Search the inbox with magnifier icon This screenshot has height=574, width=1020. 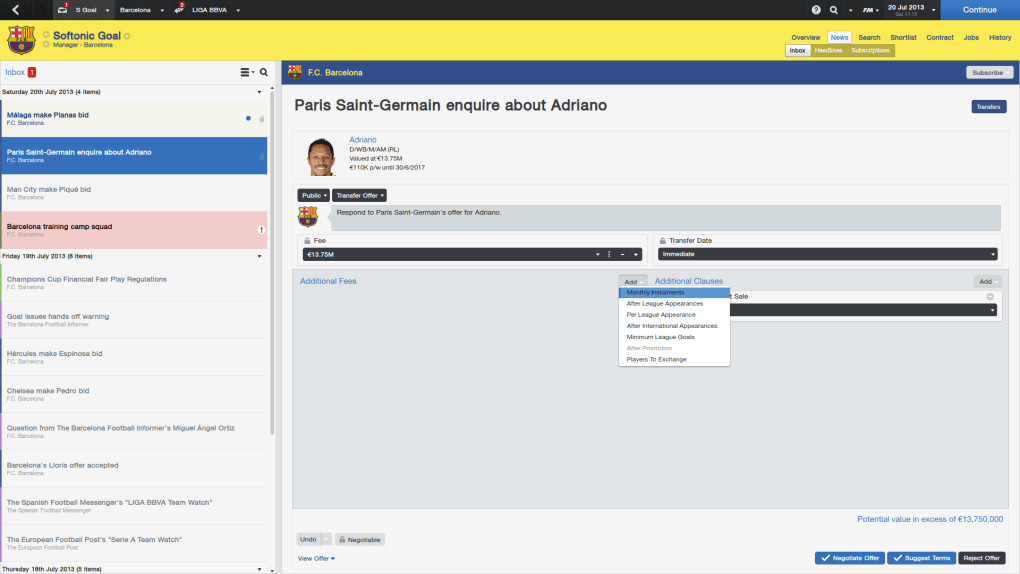point(263,72)
